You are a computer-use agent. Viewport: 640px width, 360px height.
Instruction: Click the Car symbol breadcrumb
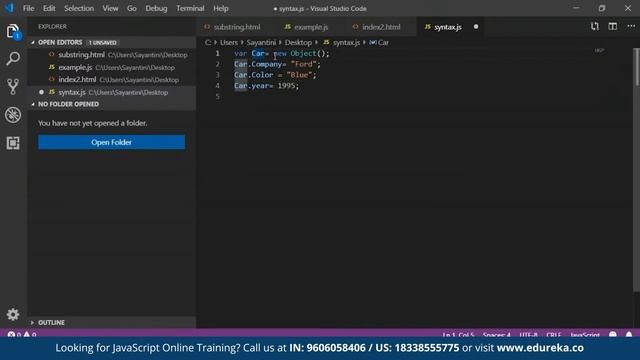(380, 42)
